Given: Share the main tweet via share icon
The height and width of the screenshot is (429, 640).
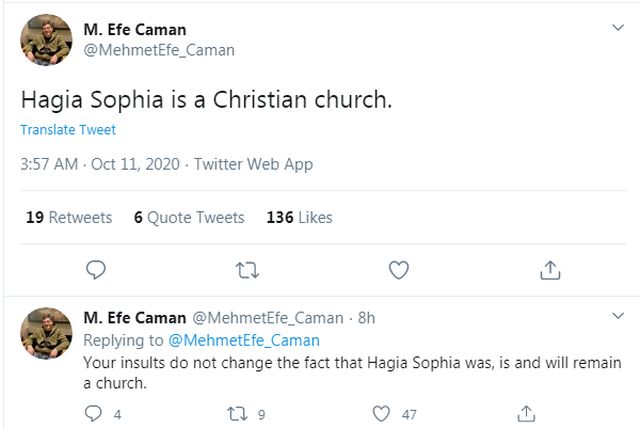Looking at the screenshot, I should (549, 269).
